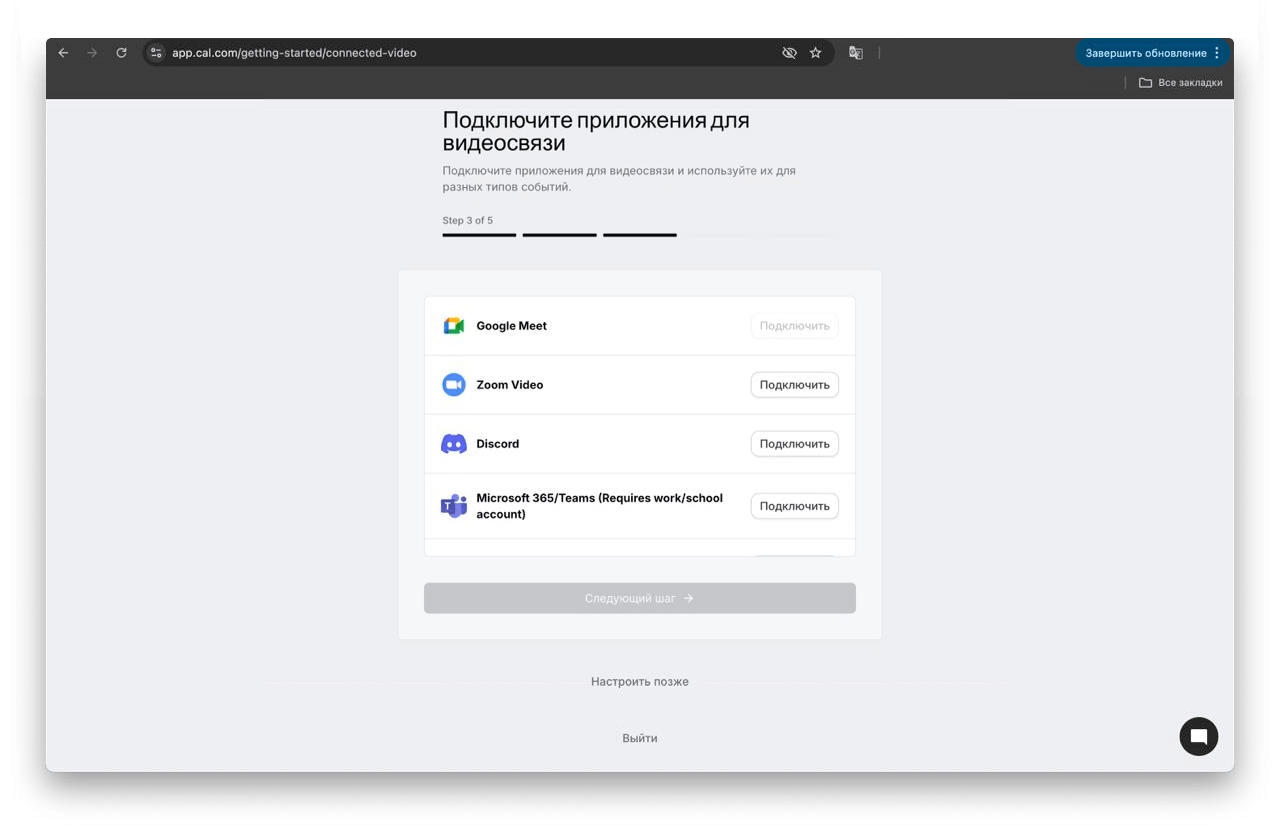
Task: Open the three-dot browser menu
Action: coord(1217,53)
